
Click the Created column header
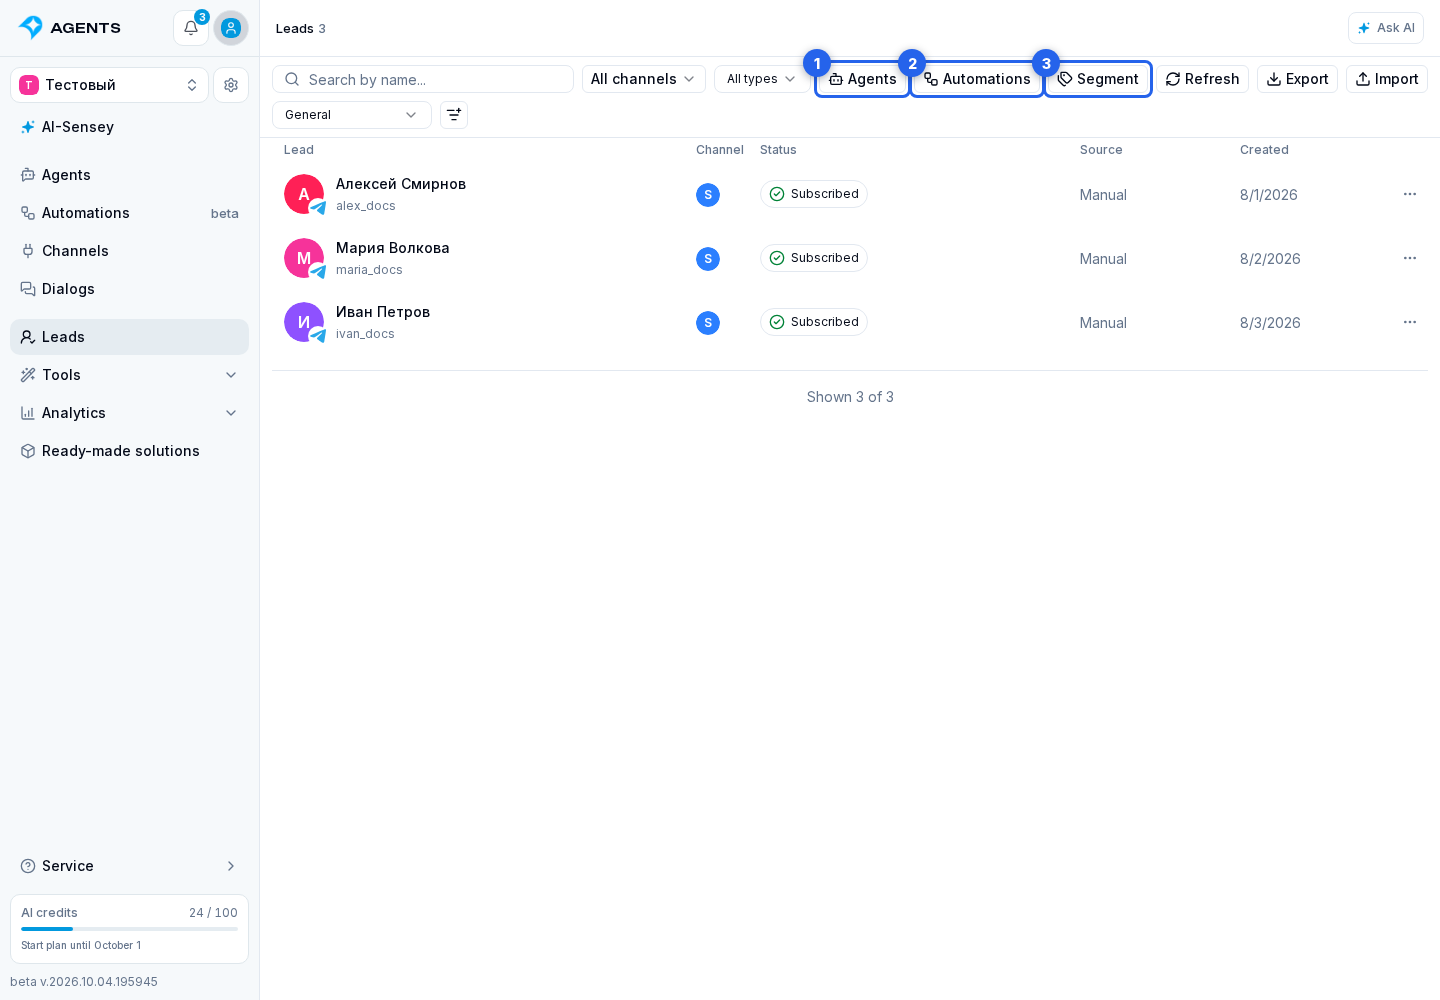(1264, 150)
